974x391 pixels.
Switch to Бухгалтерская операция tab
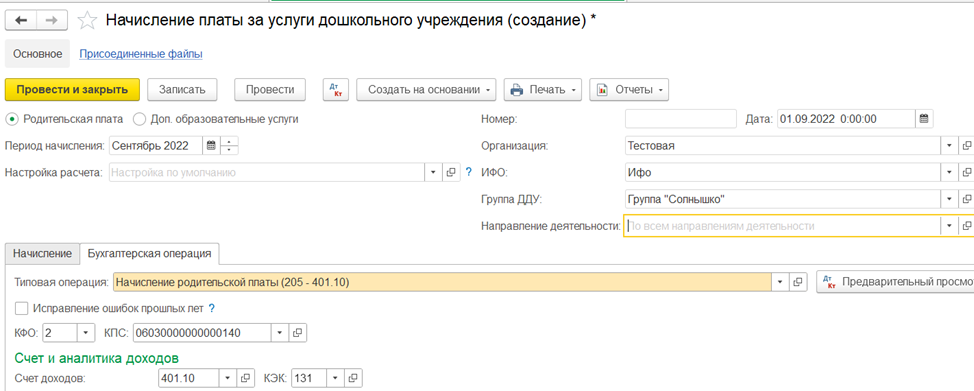(x=149, y=254)
